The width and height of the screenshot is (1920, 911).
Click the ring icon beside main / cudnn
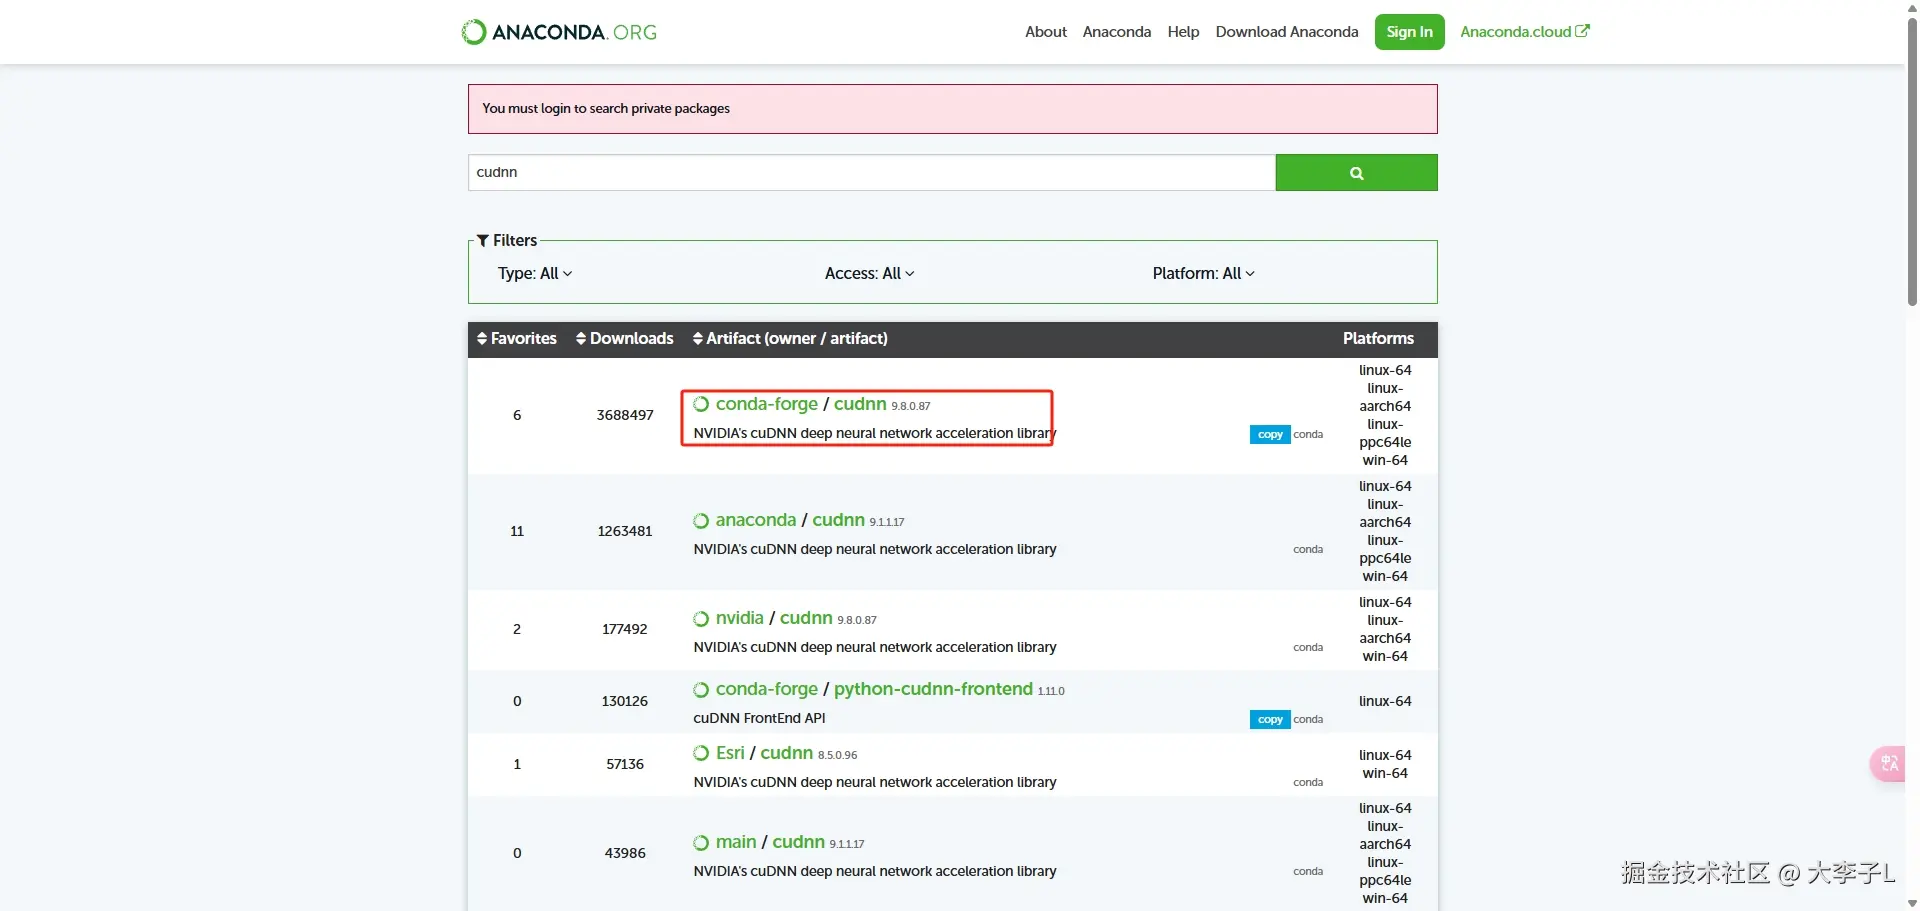tap(701, 842)
